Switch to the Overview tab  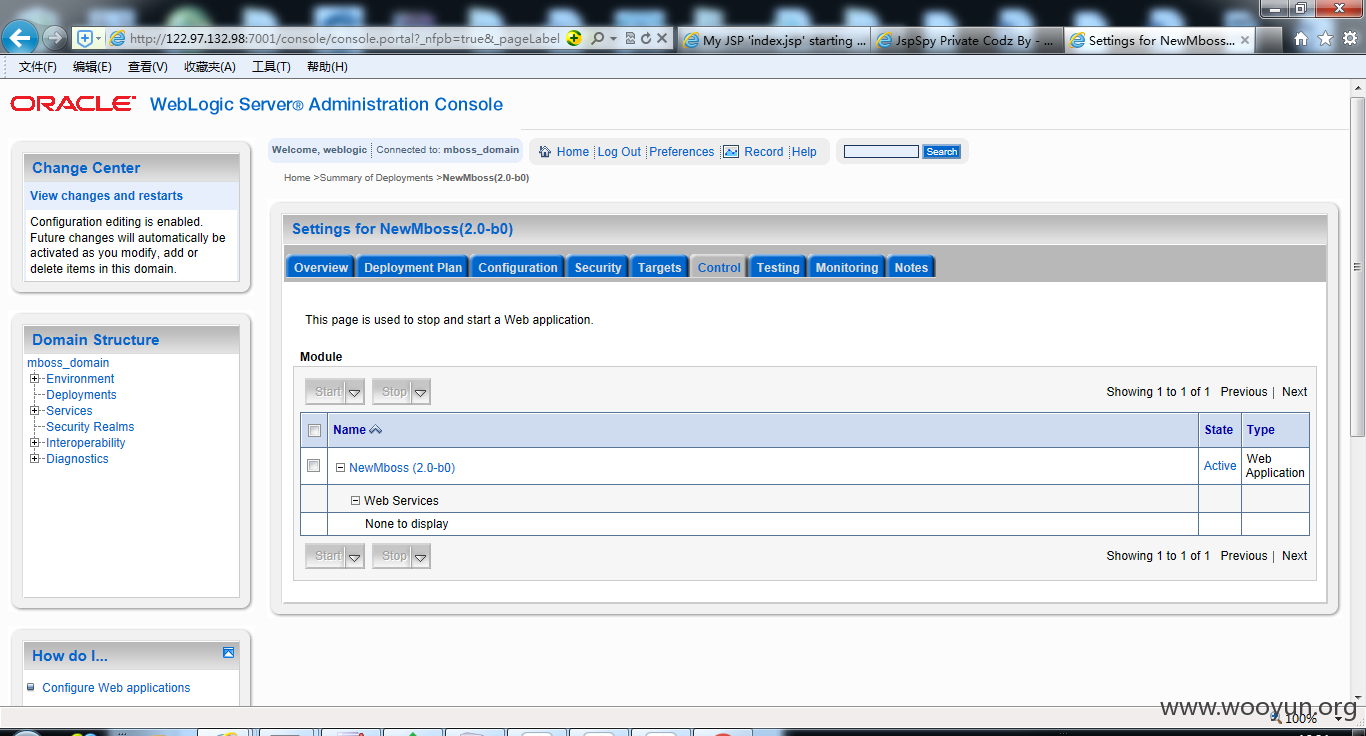tap(321, 267)
